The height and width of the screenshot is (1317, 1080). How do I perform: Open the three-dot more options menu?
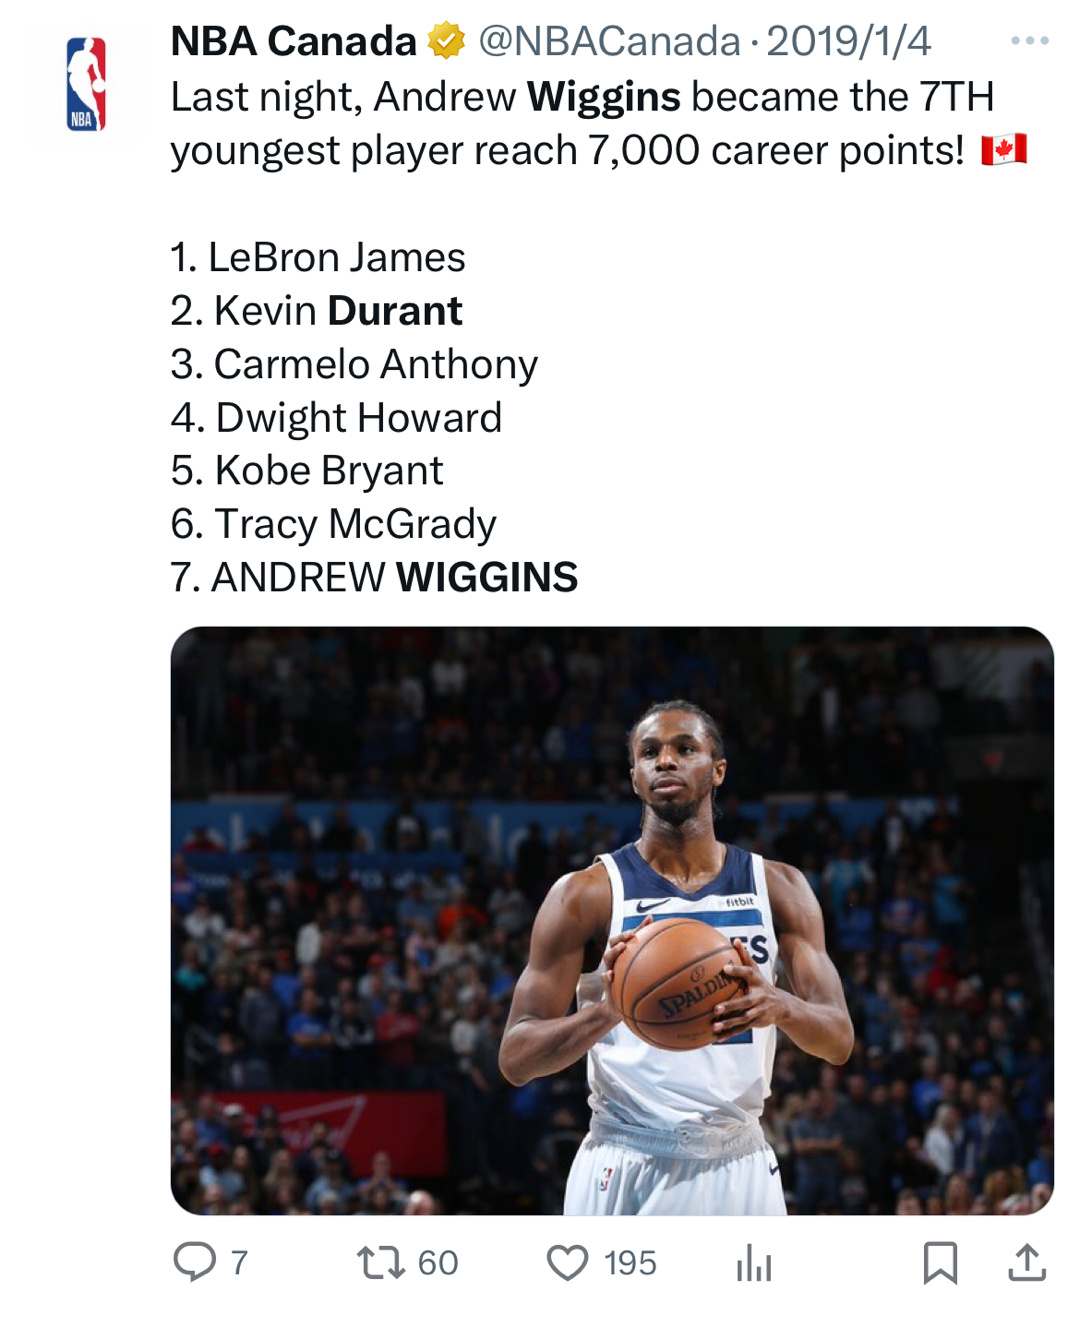tap(1029, 41)
